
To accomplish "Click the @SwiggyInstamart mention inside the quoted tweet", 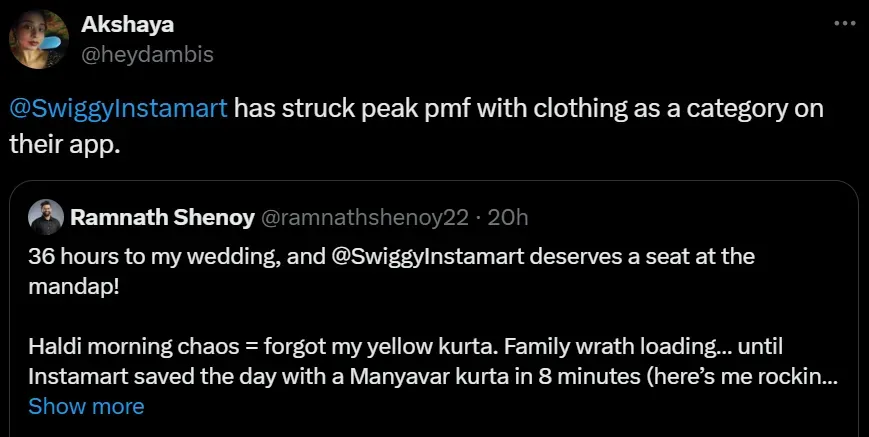I will tap(415, 255).
